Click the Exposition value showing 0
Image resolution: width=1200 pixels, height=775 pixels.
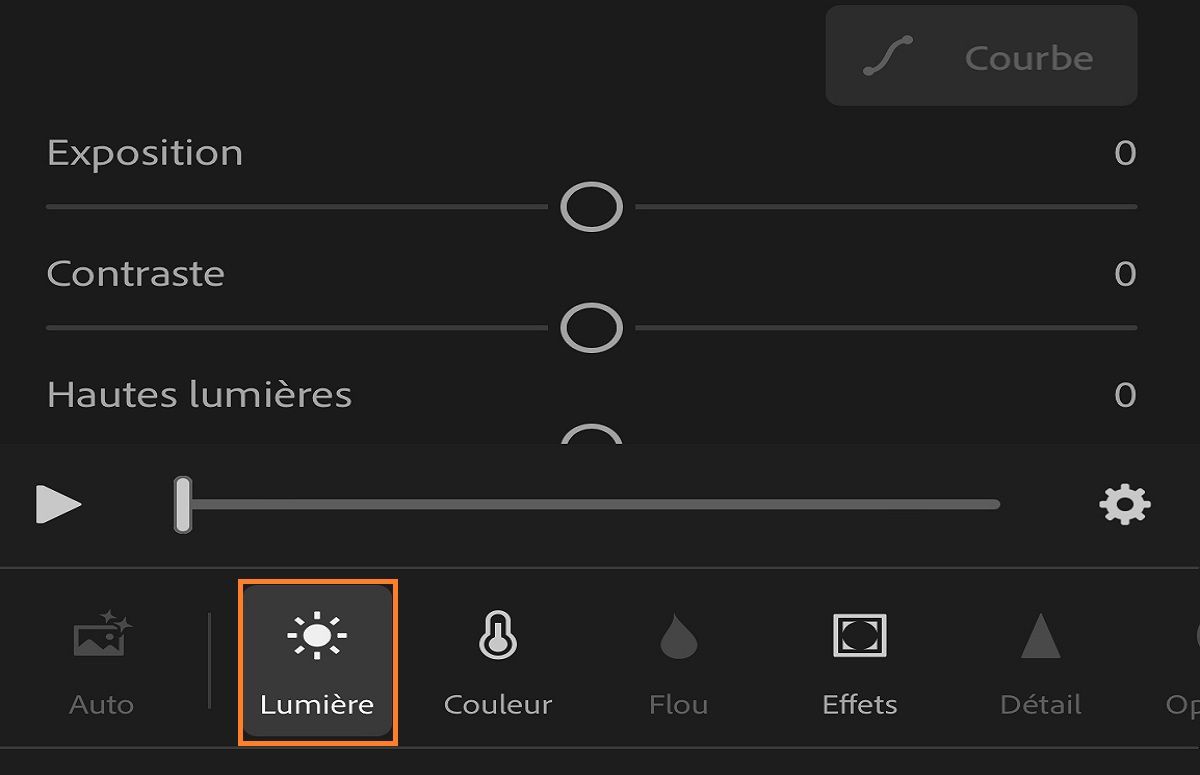pos(1126,152)
